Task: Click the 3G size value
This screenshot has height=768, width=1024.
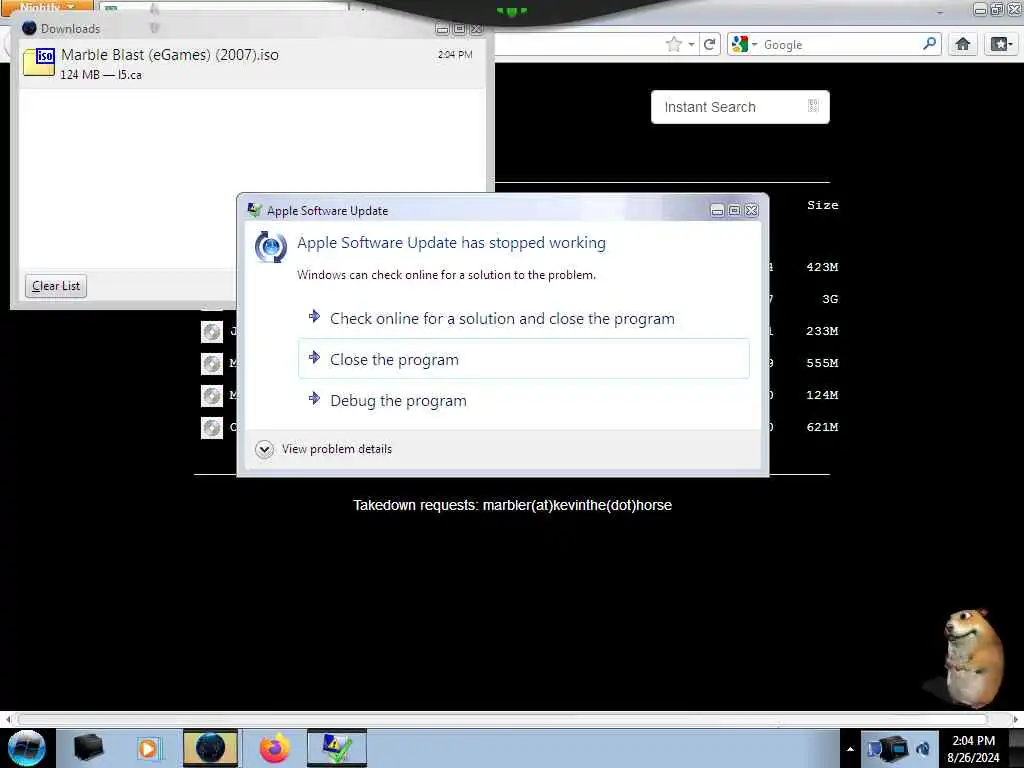Action: (x=829, y=299)
